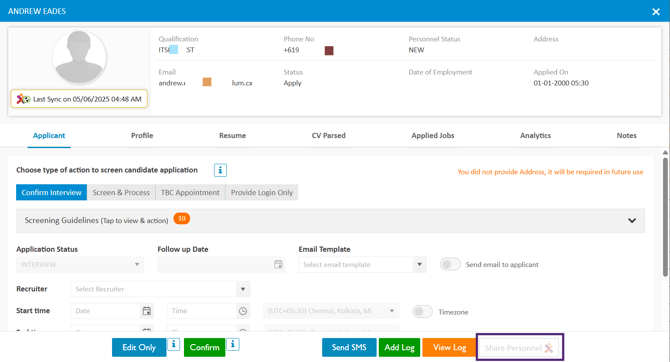The height and width of the screenshot is (362, 670).
Task: Click the orange screening guidelines count badge
Action: click(182, 219)
